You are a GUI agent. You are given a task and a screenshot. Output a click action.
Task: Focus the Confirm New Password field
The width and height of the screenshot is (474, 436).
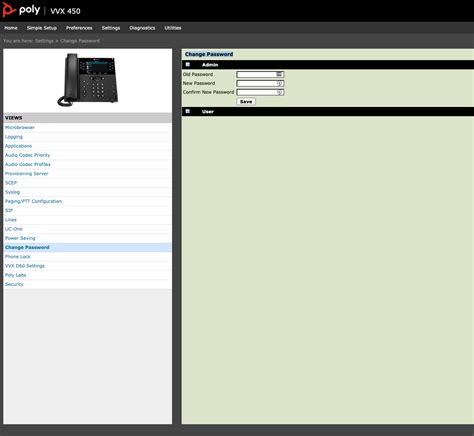coord(260,92)
